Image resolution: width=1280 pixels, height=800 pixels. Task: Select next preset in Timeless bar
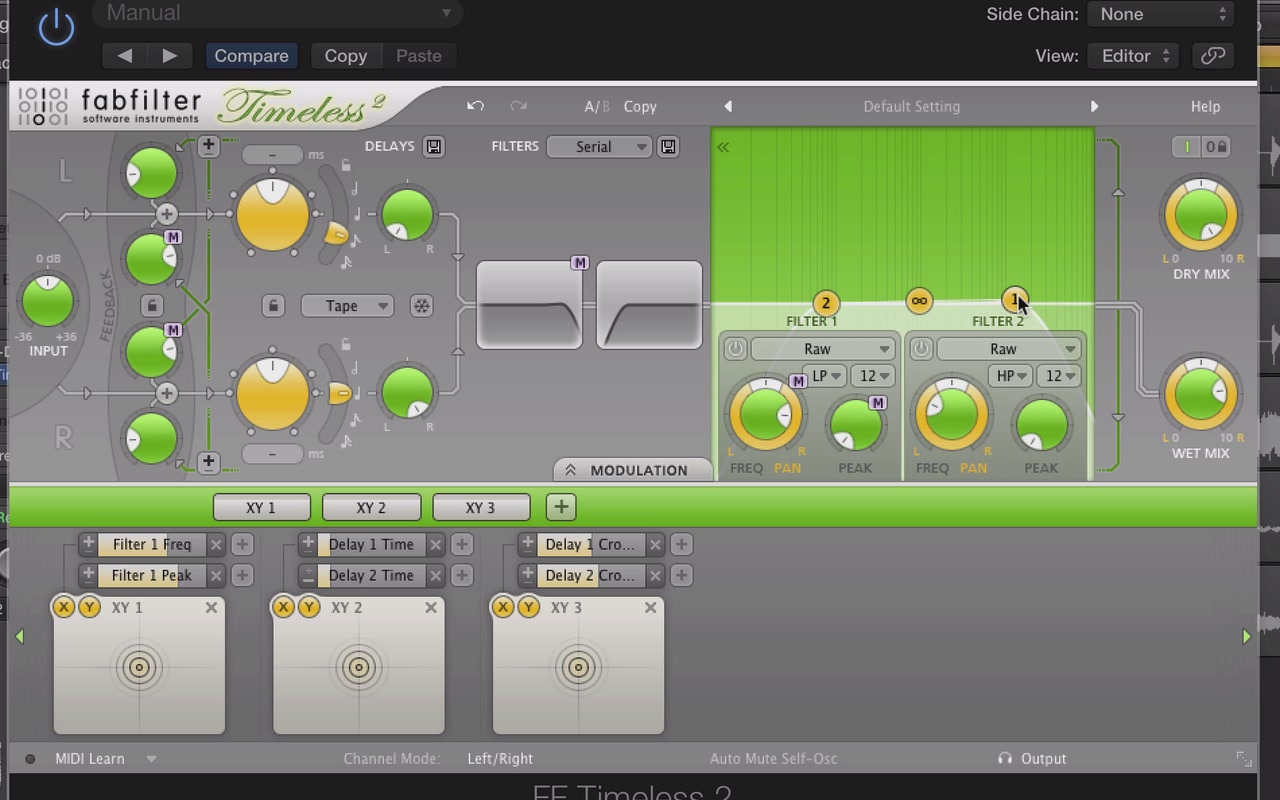tap(1094, 106)
